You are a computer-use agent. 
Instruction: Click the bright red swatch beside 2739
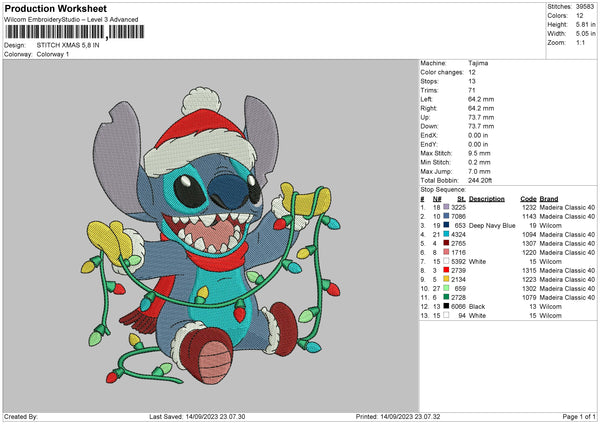click(x=446, y=270)
